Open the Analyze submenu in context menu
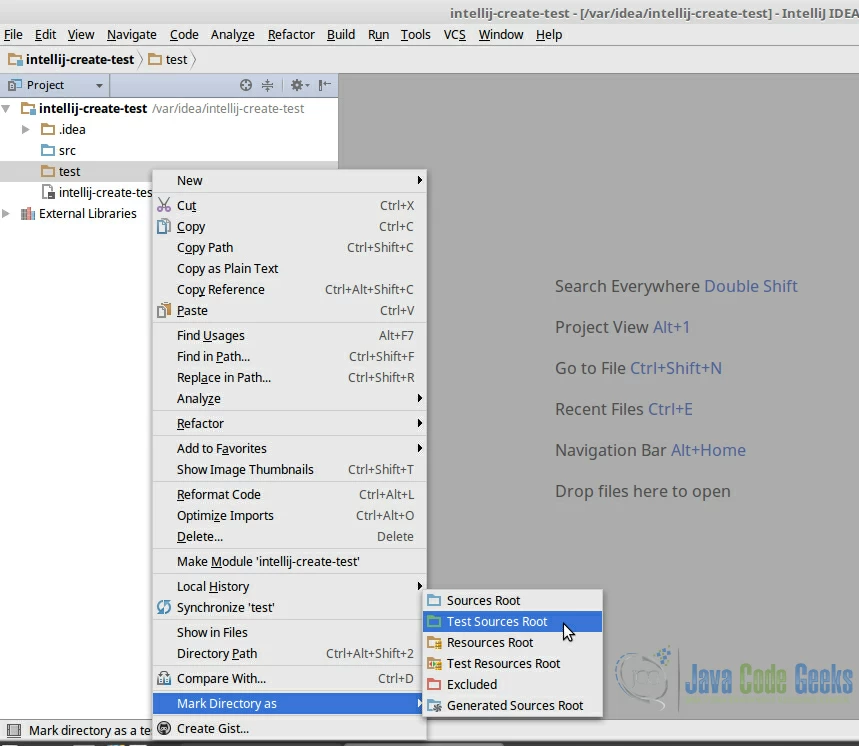This screenshot has height=746, width=859. pyautogui.click(x=289, y=398)
